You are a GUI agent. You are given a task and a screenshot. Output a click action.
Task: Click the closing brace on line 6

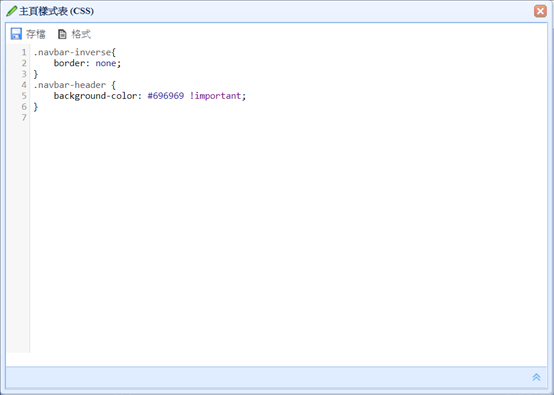tap(36, 107)
